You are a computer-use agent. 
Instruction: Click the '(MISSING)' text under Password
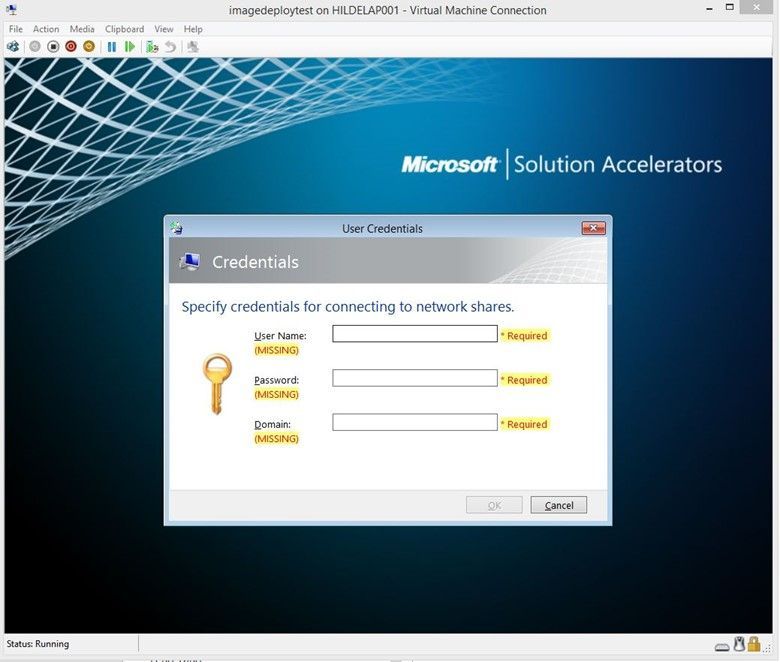point(277,394)
